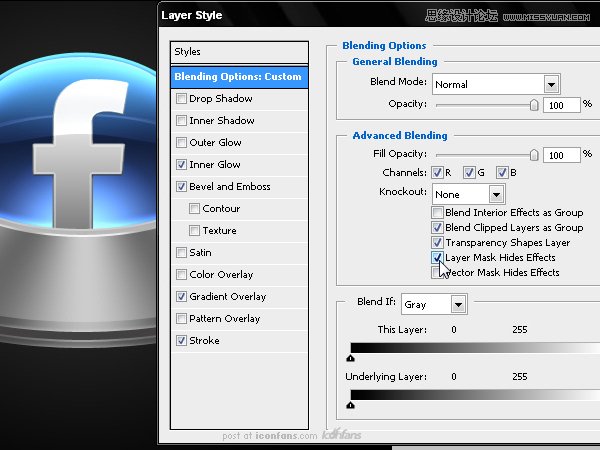Uncheck Blend Clipped Layers as Group

[437, 228]
